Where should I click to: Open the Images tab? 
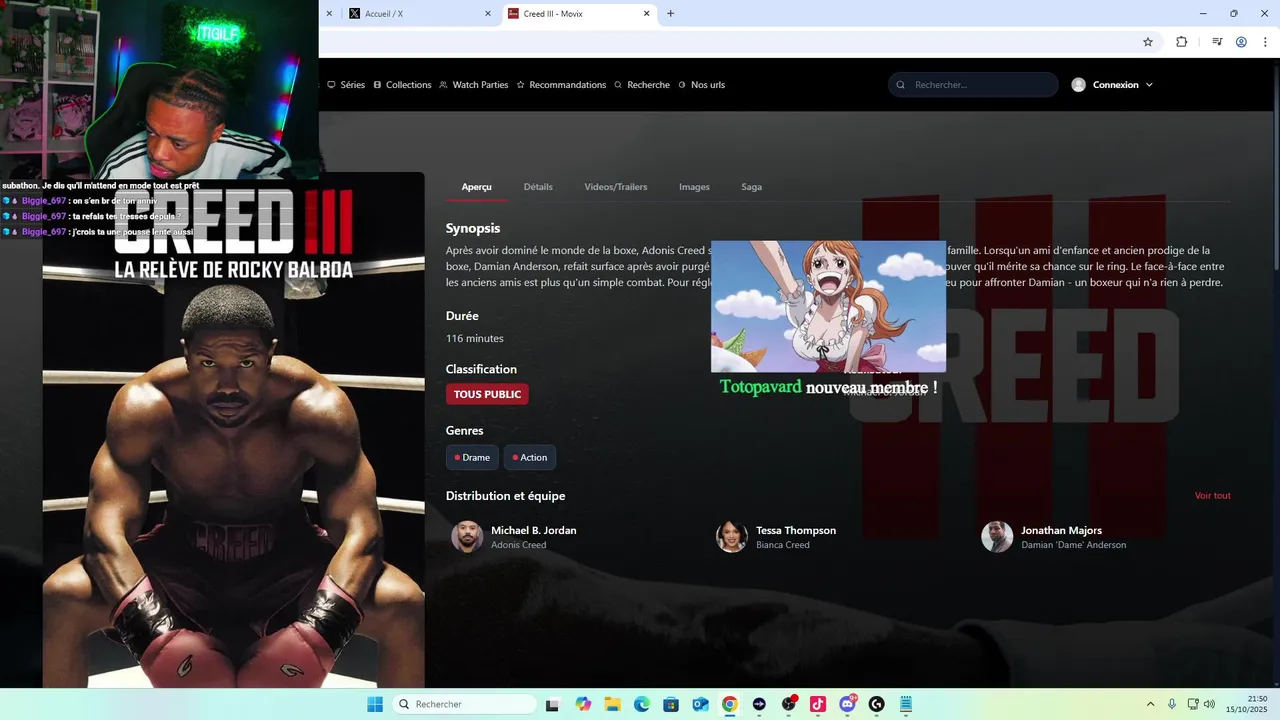point(694,187)
